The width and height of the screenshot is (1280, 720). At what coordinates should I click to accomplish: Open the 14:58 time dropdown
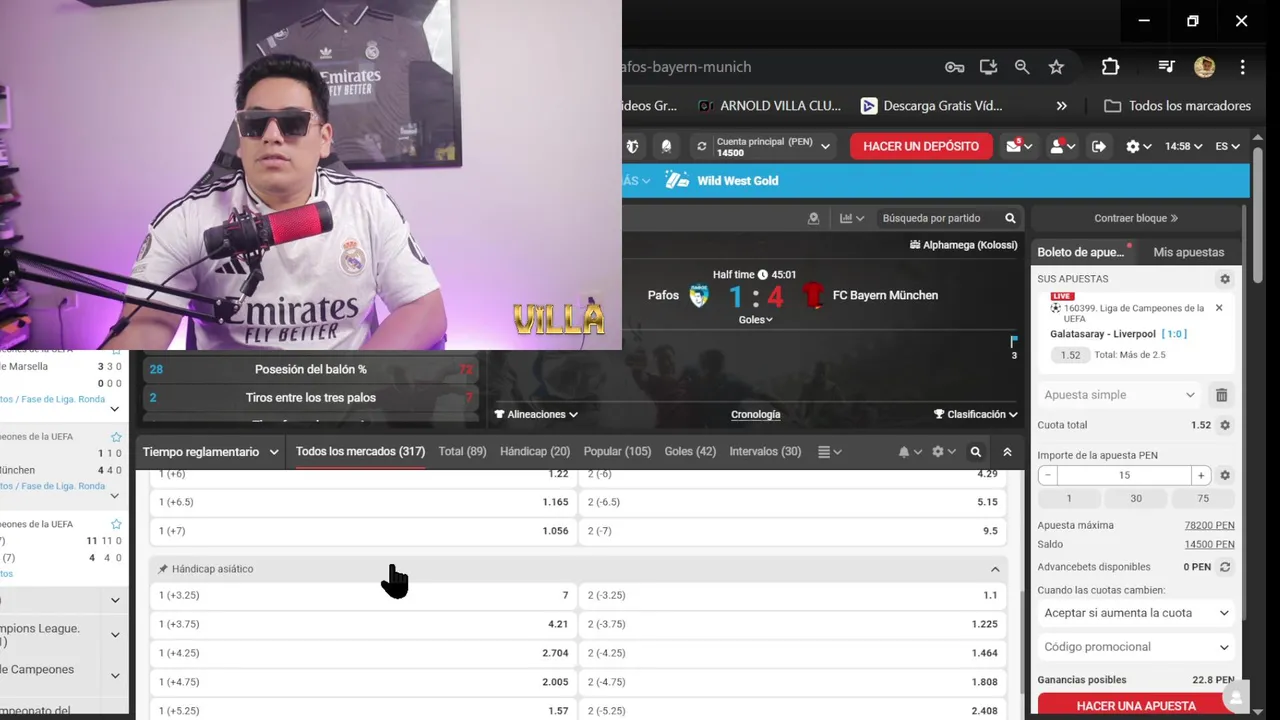tap(1184, 146)
